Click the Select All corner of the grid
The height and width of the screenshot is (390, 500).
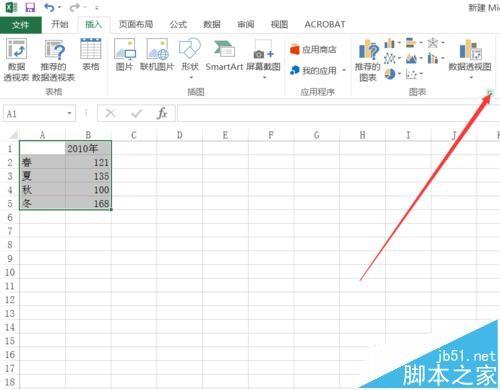[x=12, y=135]
